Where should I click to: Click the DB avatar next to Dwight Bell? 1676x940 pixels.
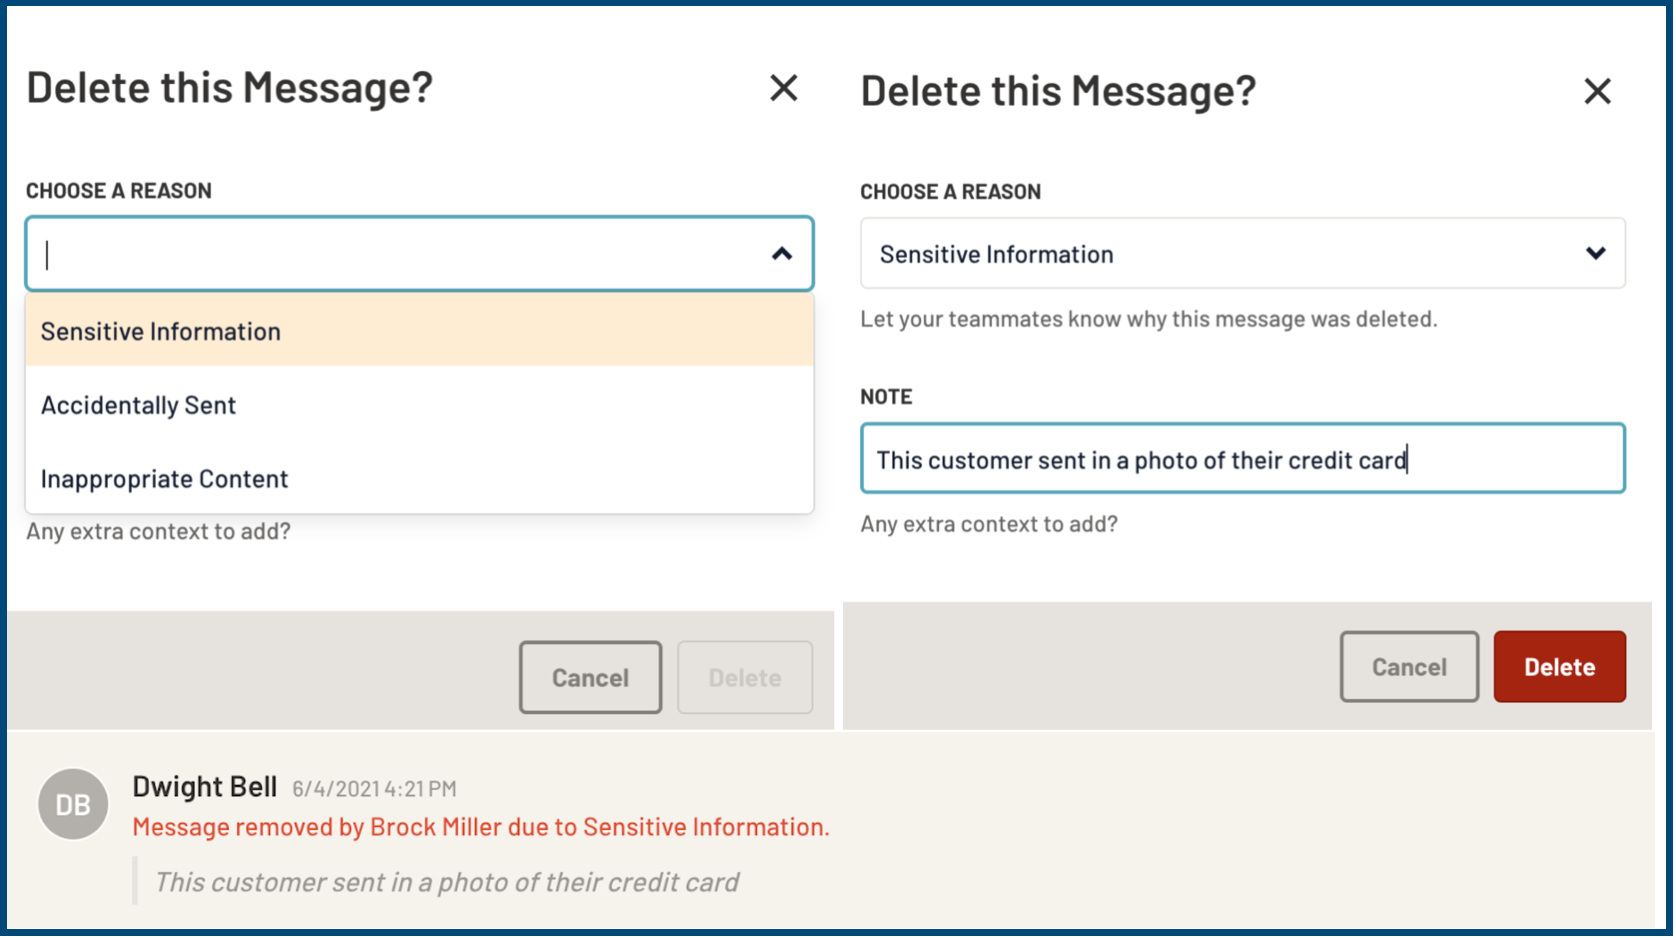[x=72, y=804]
